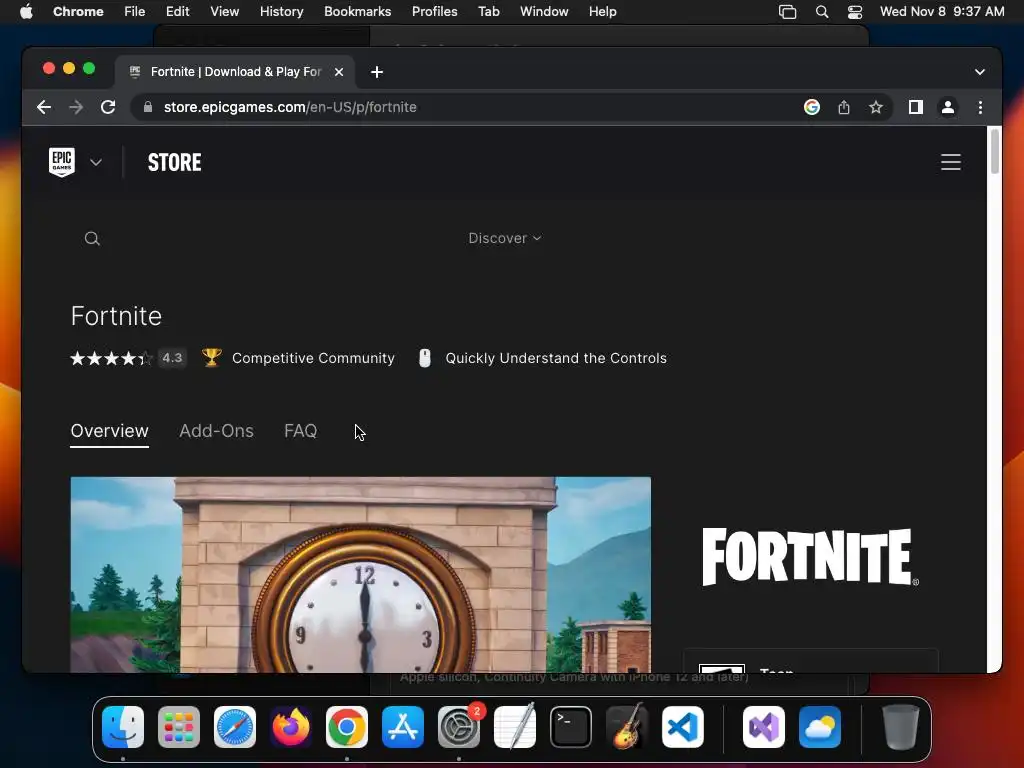
Task: Open the Help menu
Action: pyautogui.click(x=602, y=12)
